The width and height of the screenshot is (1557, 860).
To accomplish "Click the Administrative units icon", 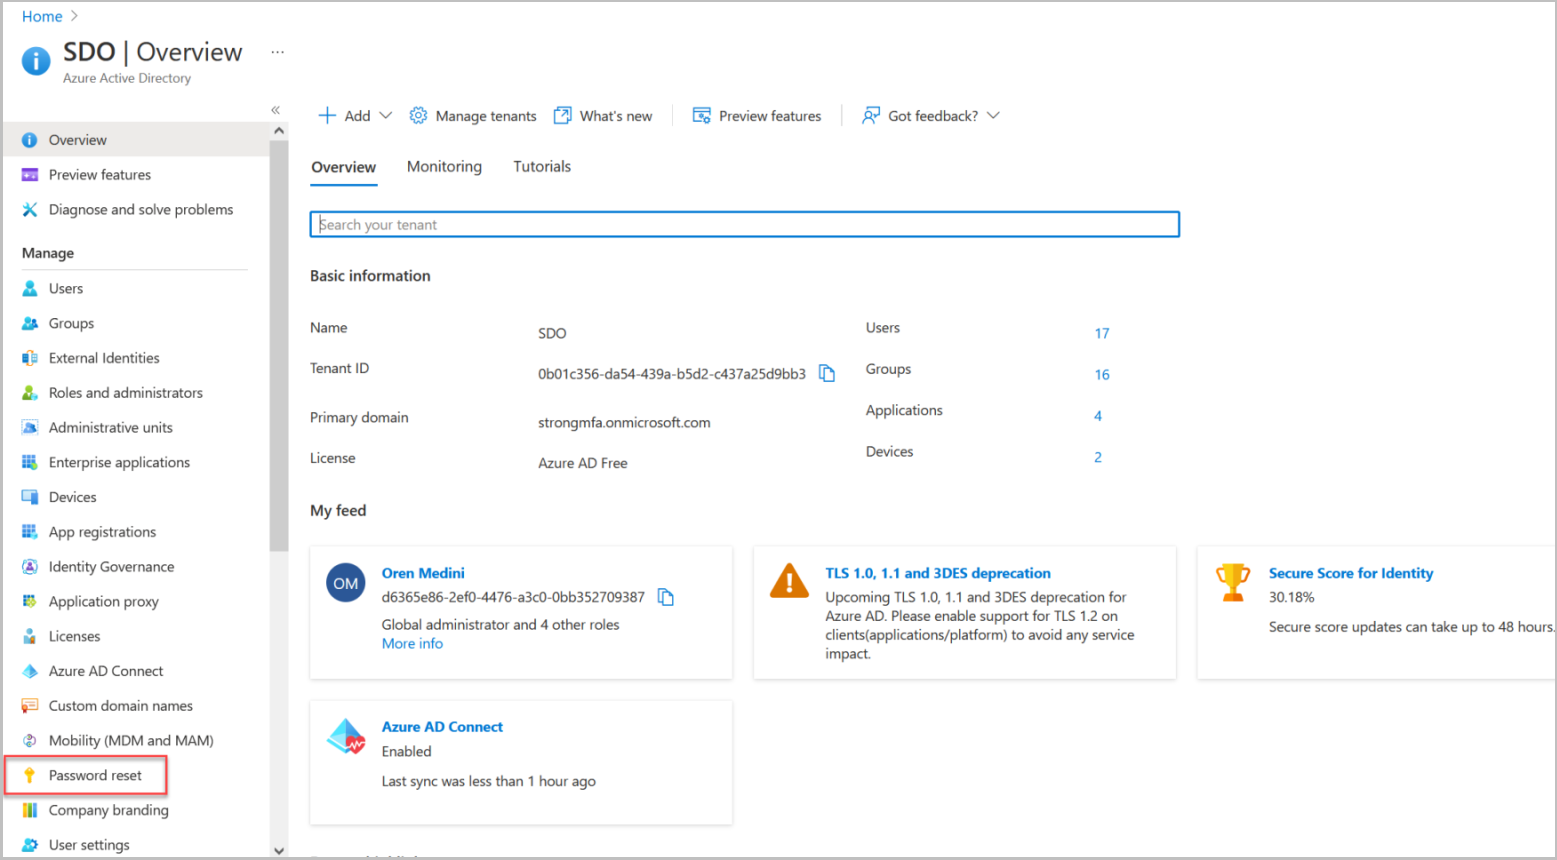I will click(30, 428).
